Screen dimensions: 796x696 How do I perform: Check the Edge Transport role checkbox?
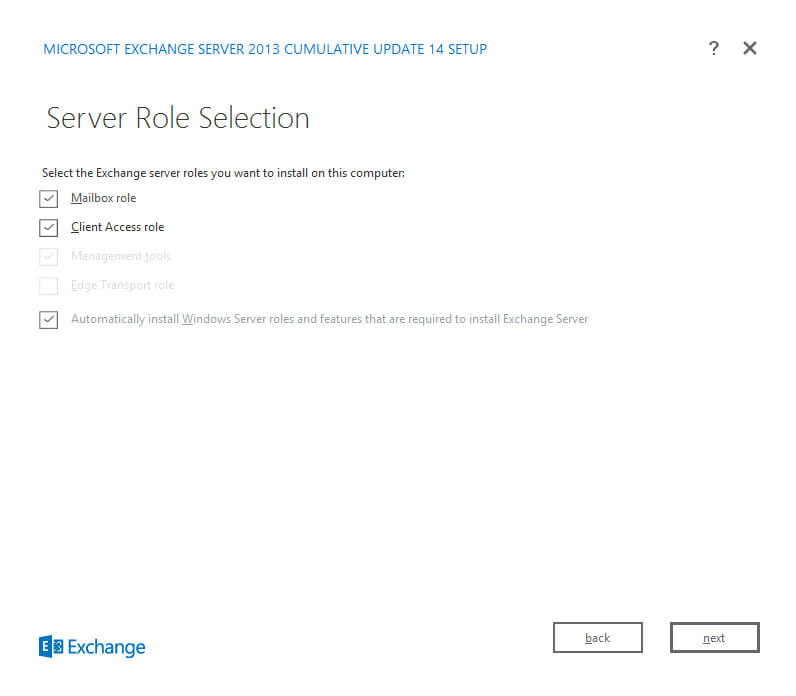coord(49,286)
